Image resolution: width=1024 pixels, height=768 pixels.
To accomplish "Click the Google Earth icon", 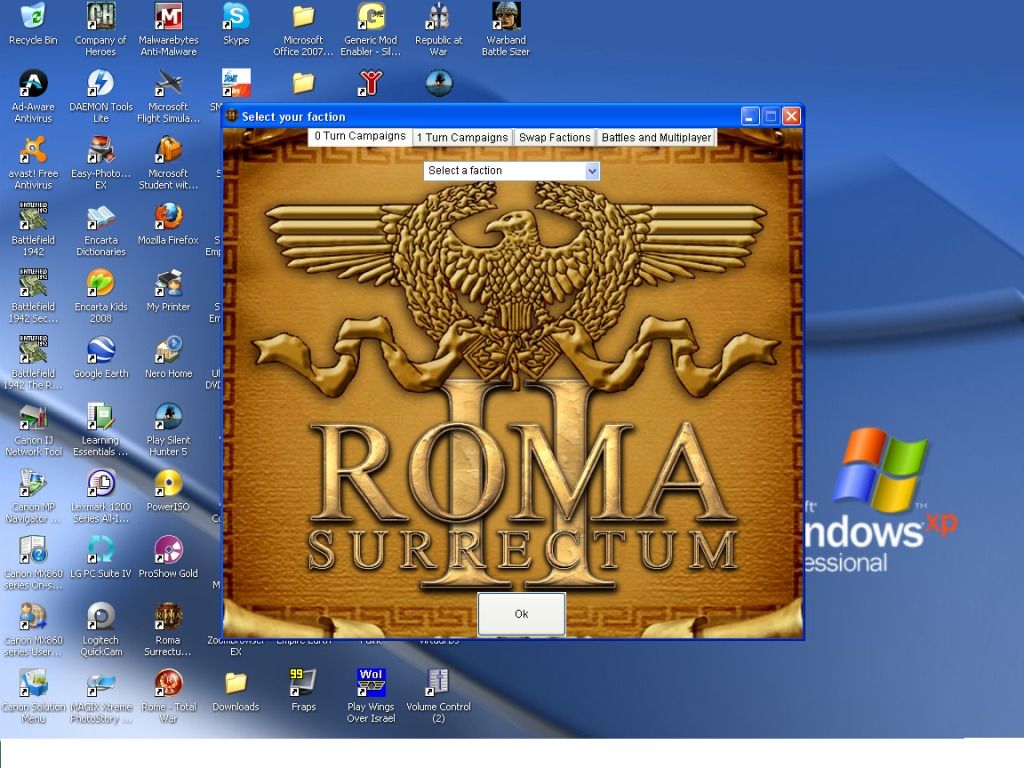I will tap(101, 352).
